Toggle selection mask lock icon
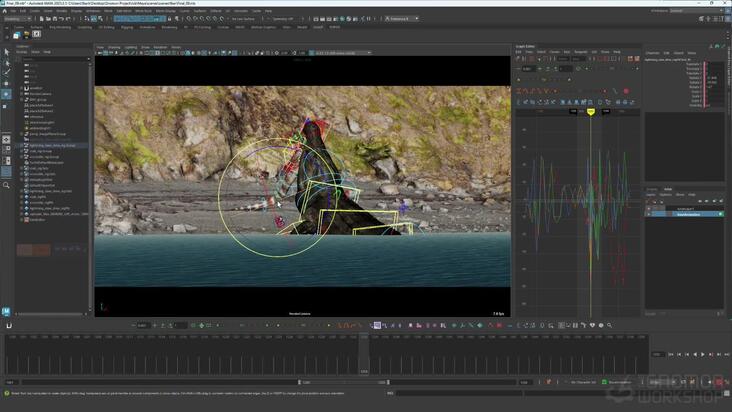 click(169, 19)
